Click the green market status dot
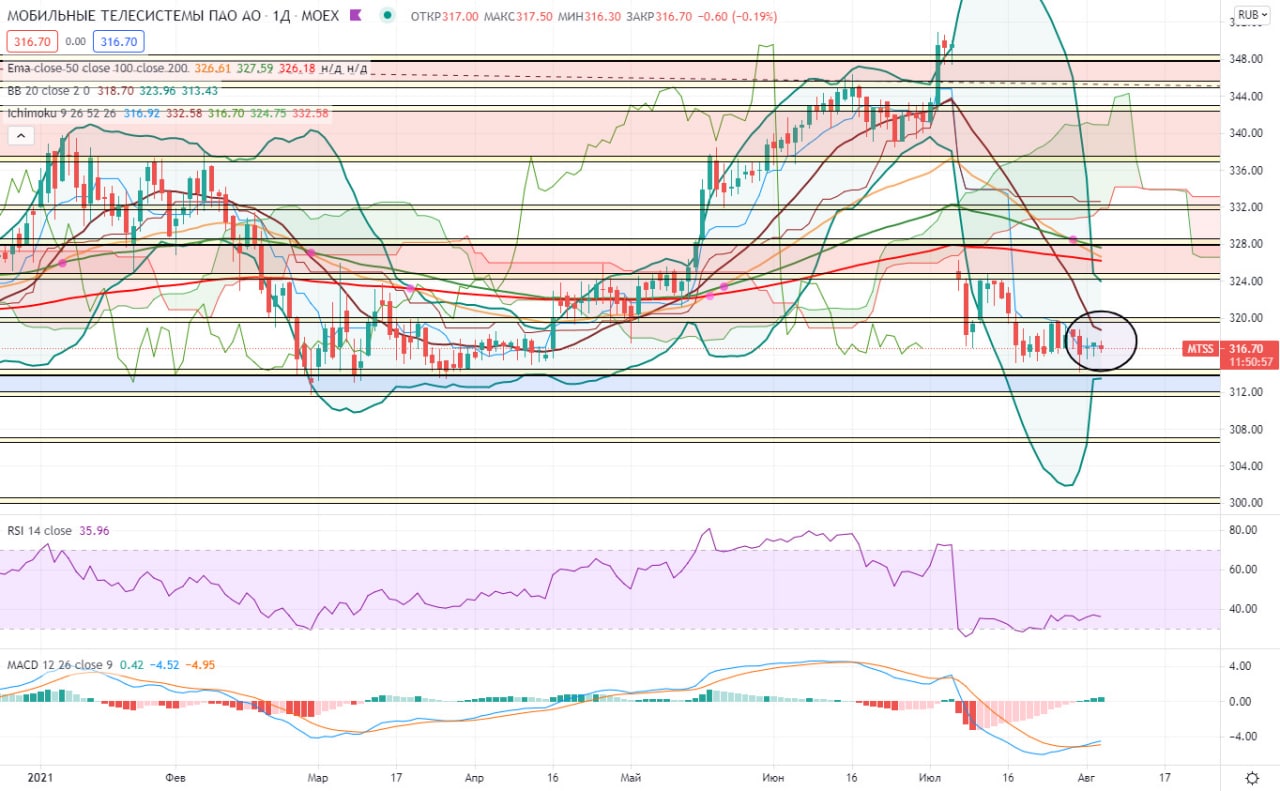Screen dimensions: 1280x791 (x=387, y=16)
